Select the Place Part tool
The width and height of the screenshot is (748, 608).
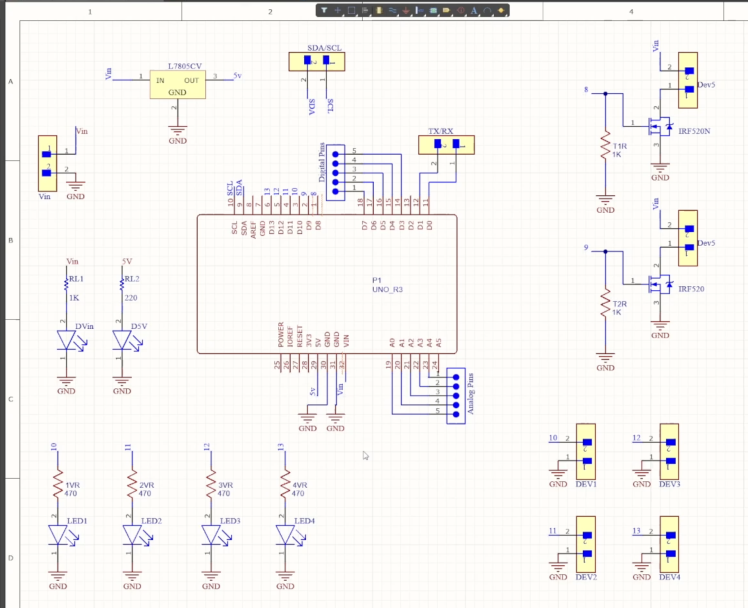tap(380, 10)
